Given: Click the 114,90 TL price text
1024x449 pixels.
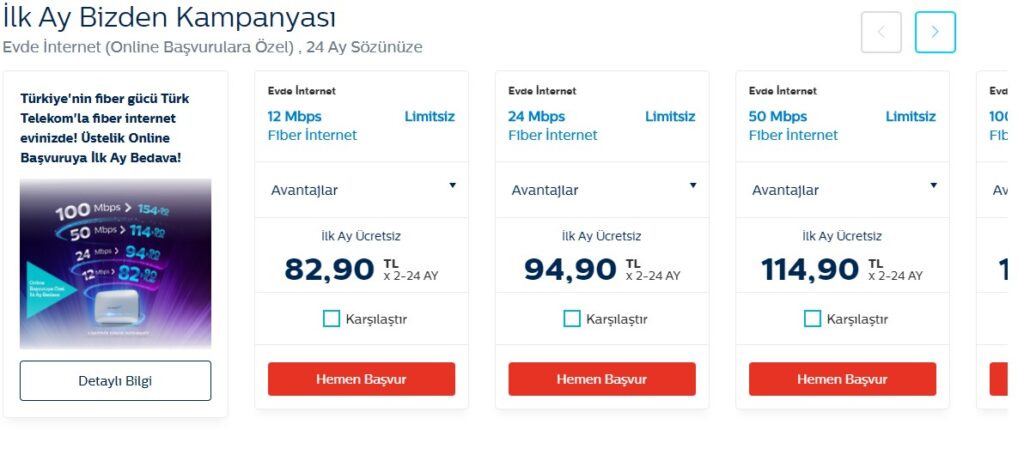Looking at the screenshot, I should tap(842, 270).
